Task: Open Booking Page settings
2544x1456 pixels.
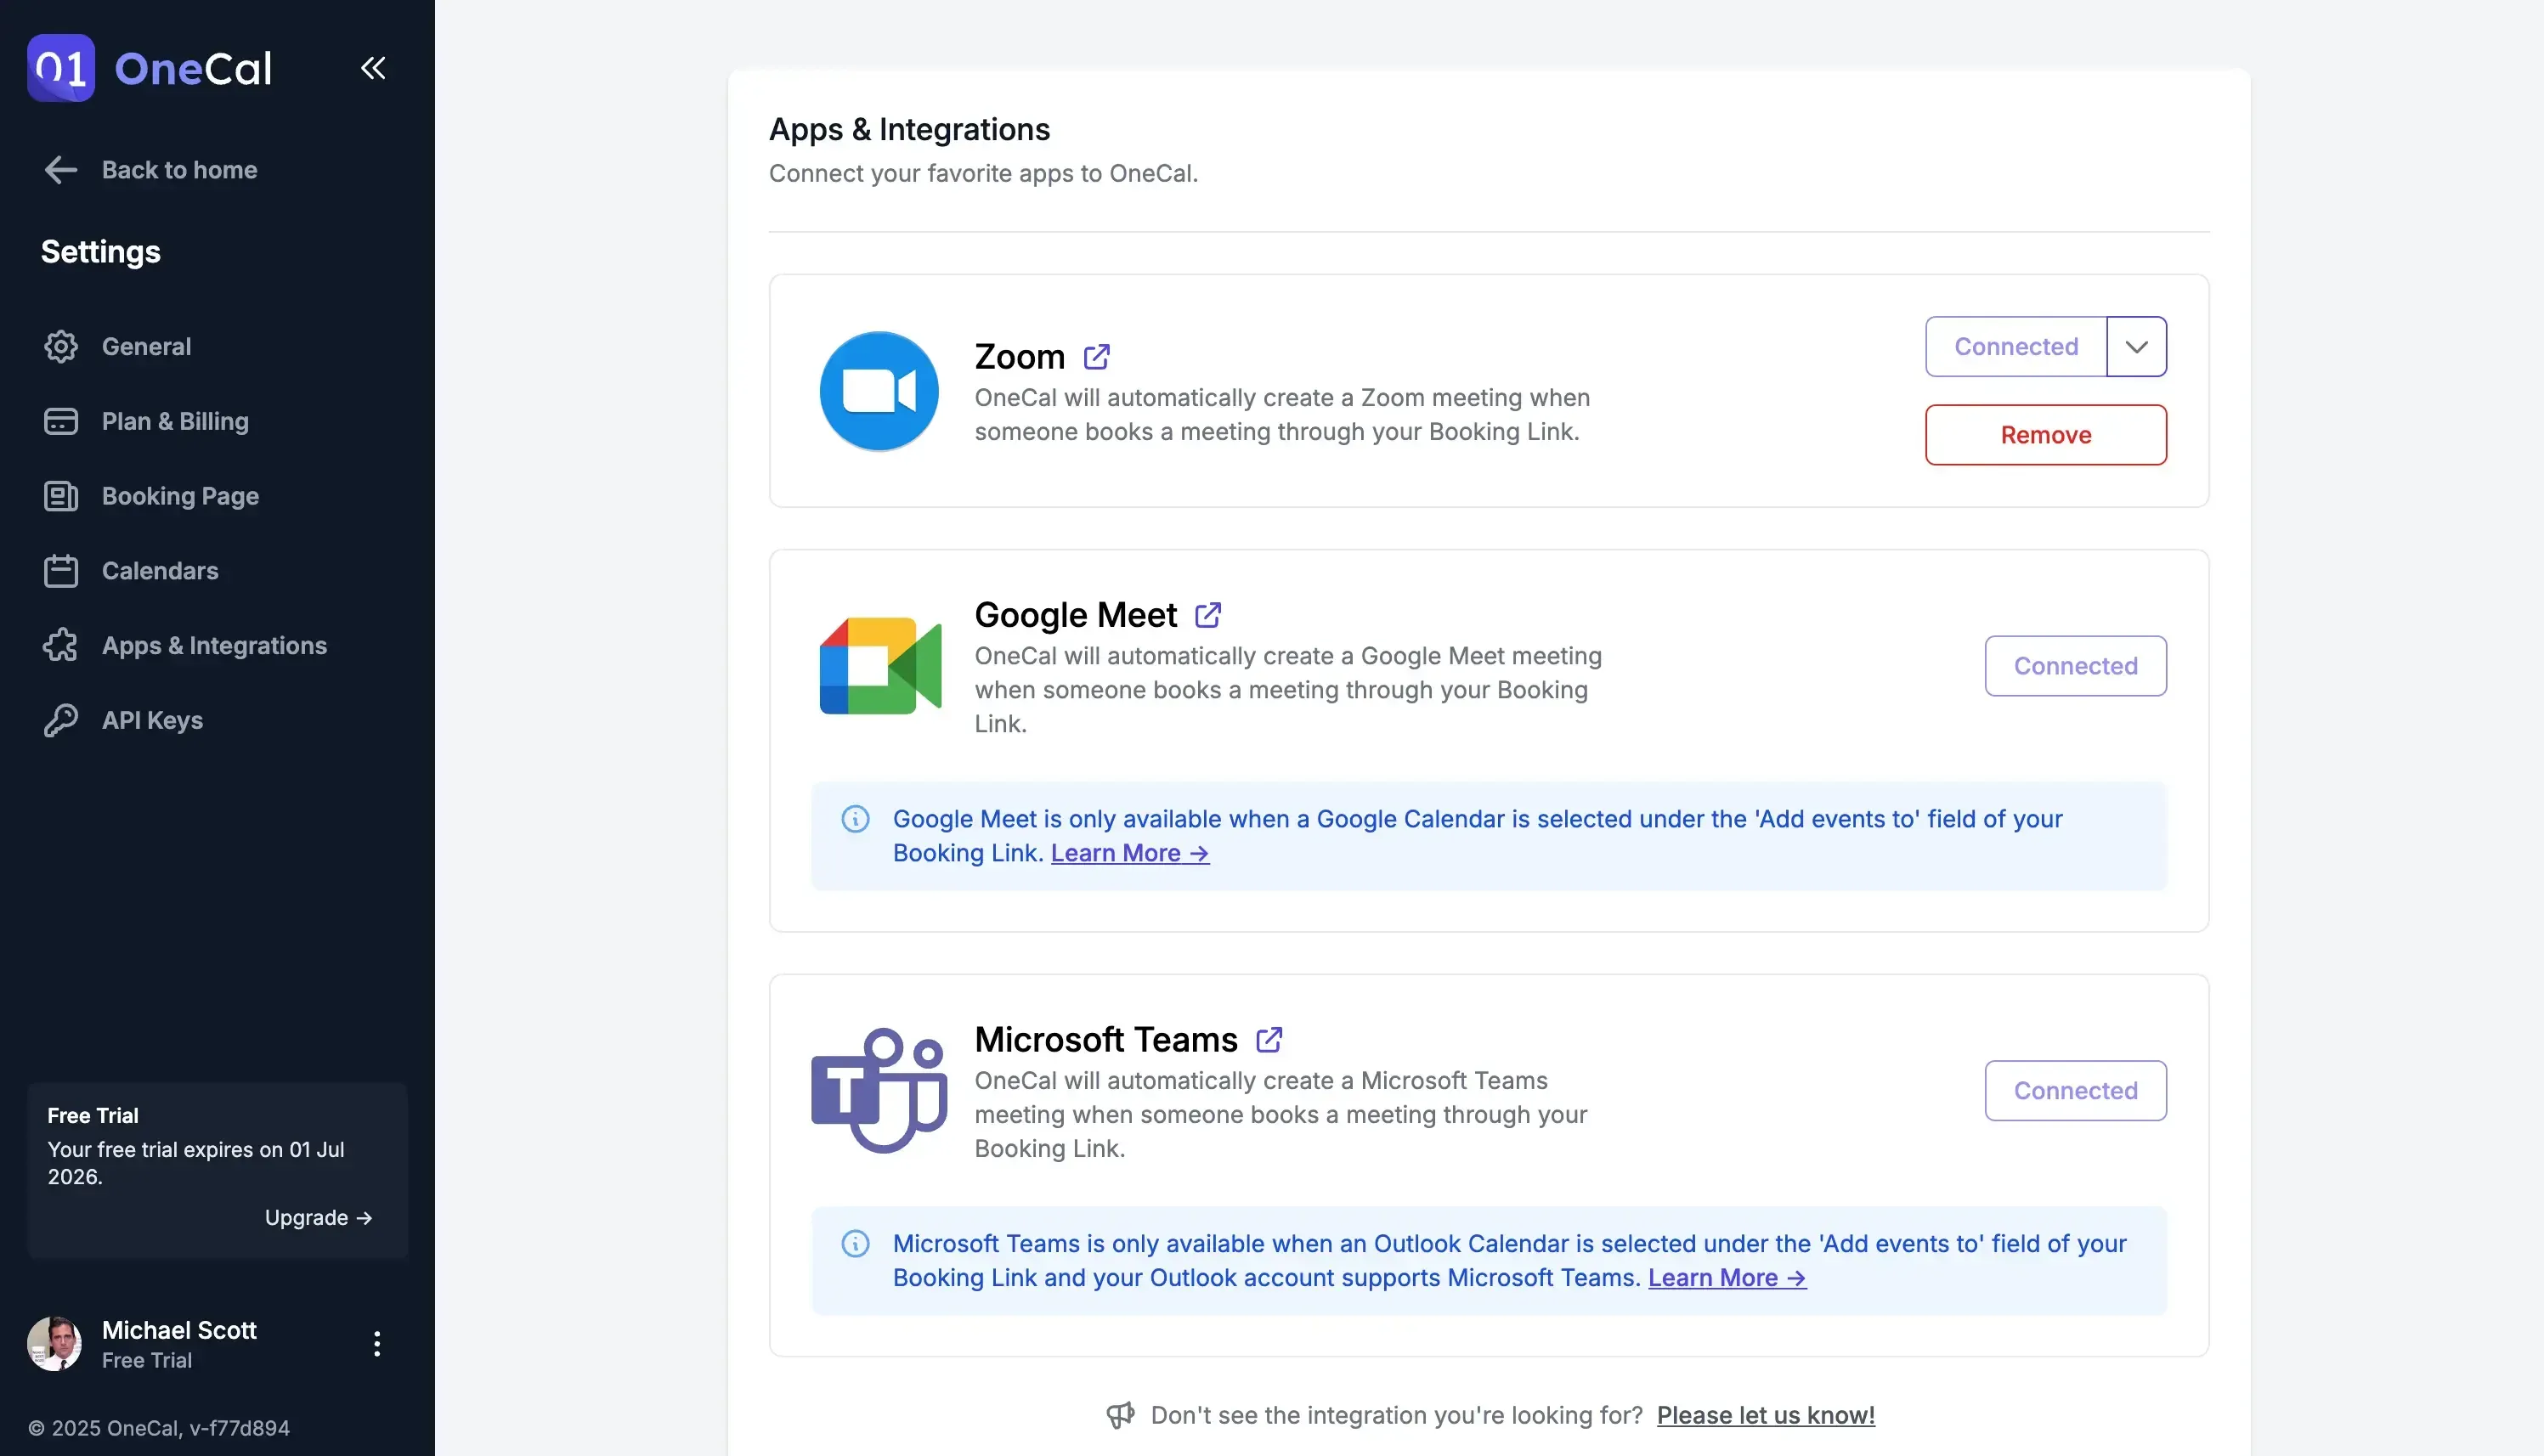Action: click(x=180, y=496)
